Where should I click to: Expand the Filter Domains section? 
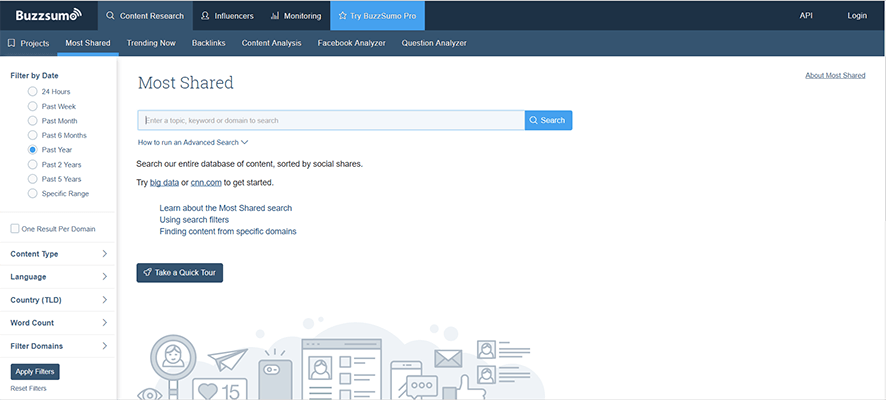(58, 346)
